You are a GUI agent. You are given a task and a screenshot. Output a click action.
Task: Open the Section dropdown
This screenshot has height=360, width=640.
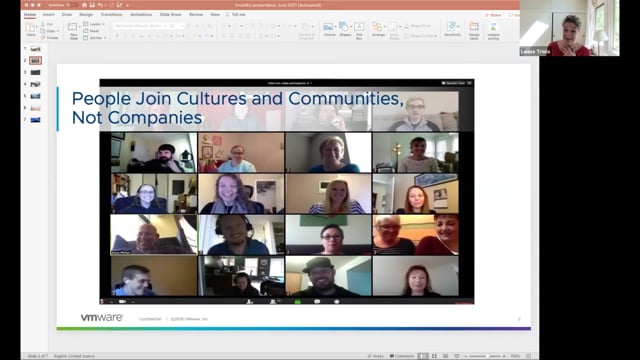(95, 38)
